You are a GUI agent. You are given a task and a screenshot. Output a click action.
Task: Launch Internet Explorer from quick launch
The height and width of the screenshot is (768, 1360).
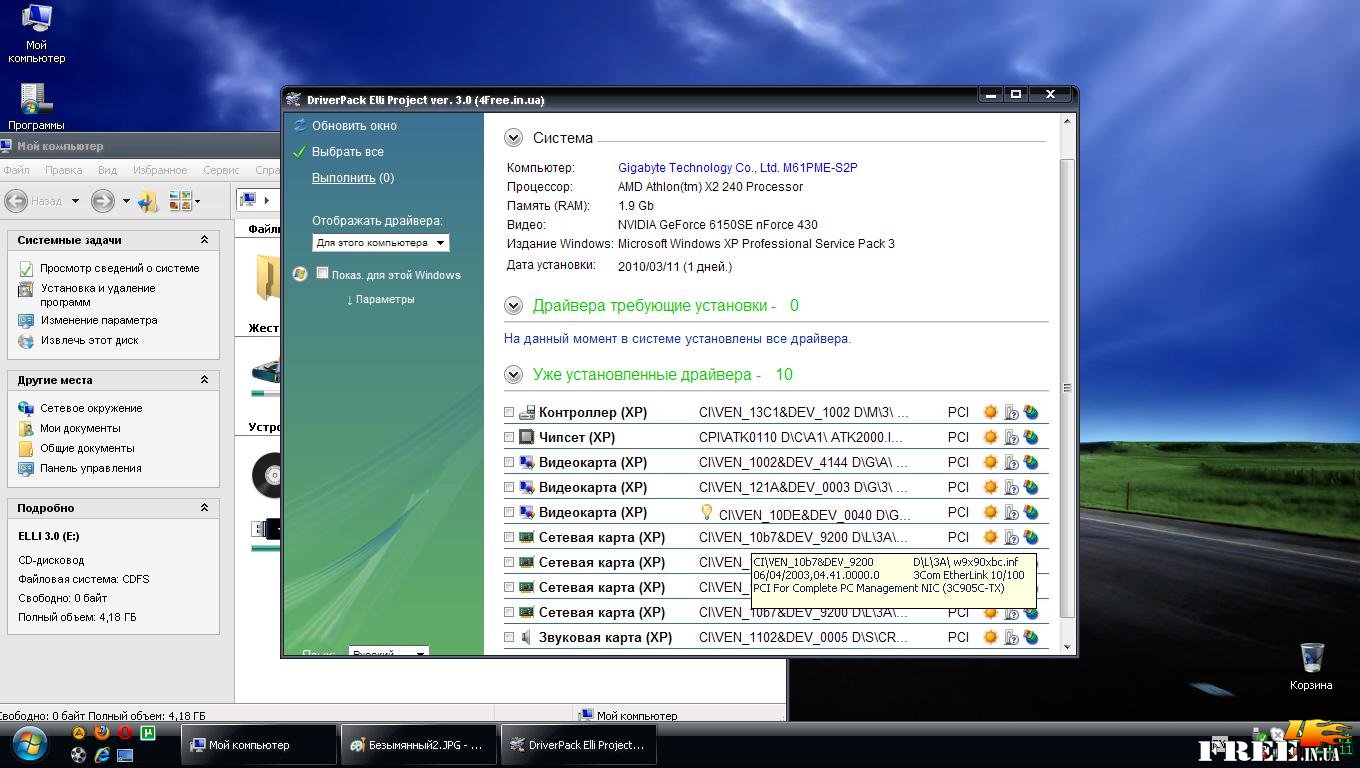(102, 755)
